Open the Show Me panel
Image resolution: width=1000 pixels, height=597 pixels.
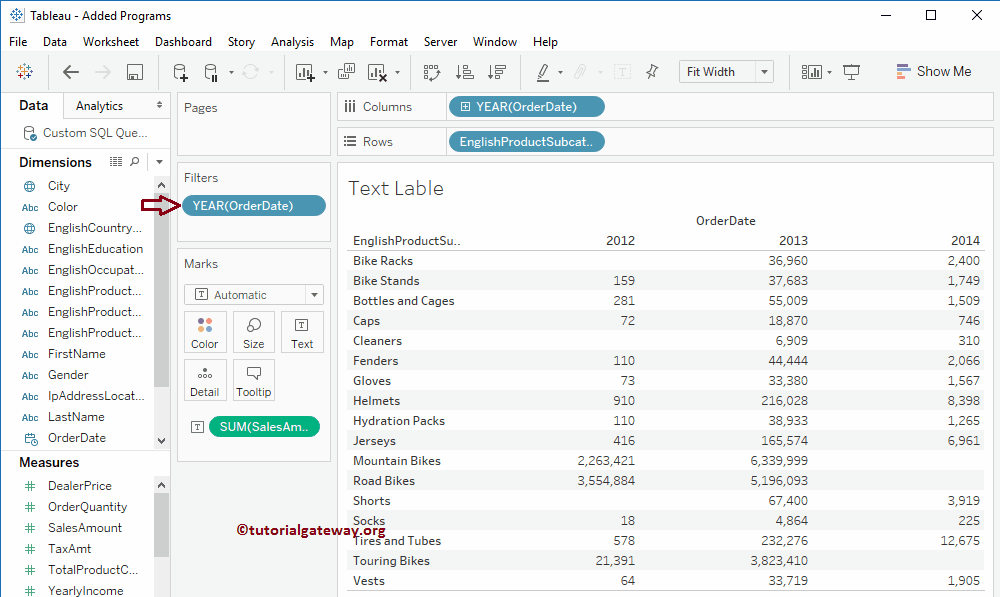click(933, 71)
